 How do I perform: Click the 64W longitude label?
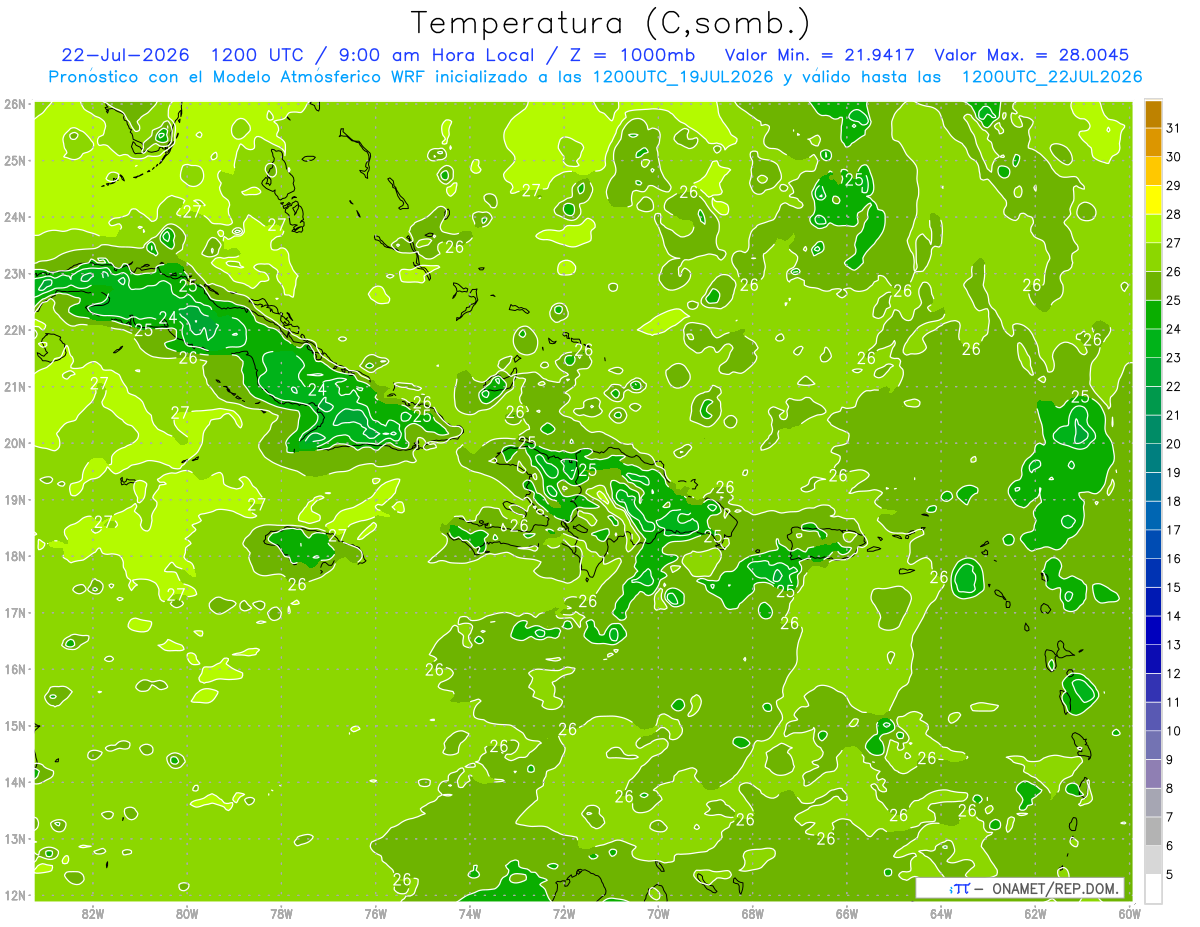(x=940, y=913)
